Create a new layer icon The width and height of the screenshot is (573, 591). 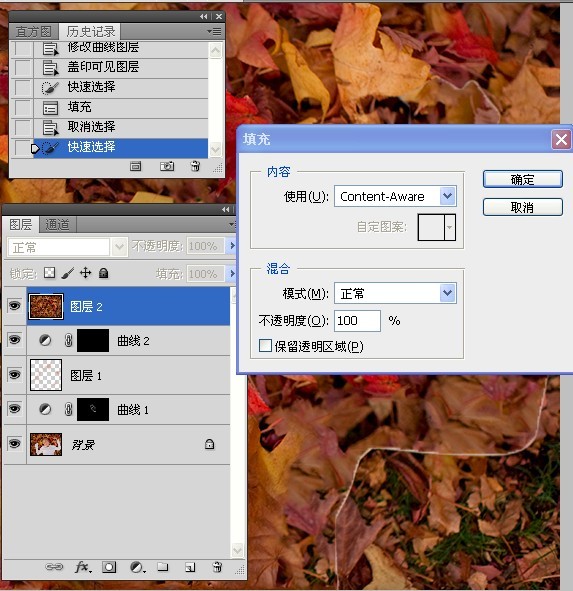pyautogui.click(x=190, y=567)
